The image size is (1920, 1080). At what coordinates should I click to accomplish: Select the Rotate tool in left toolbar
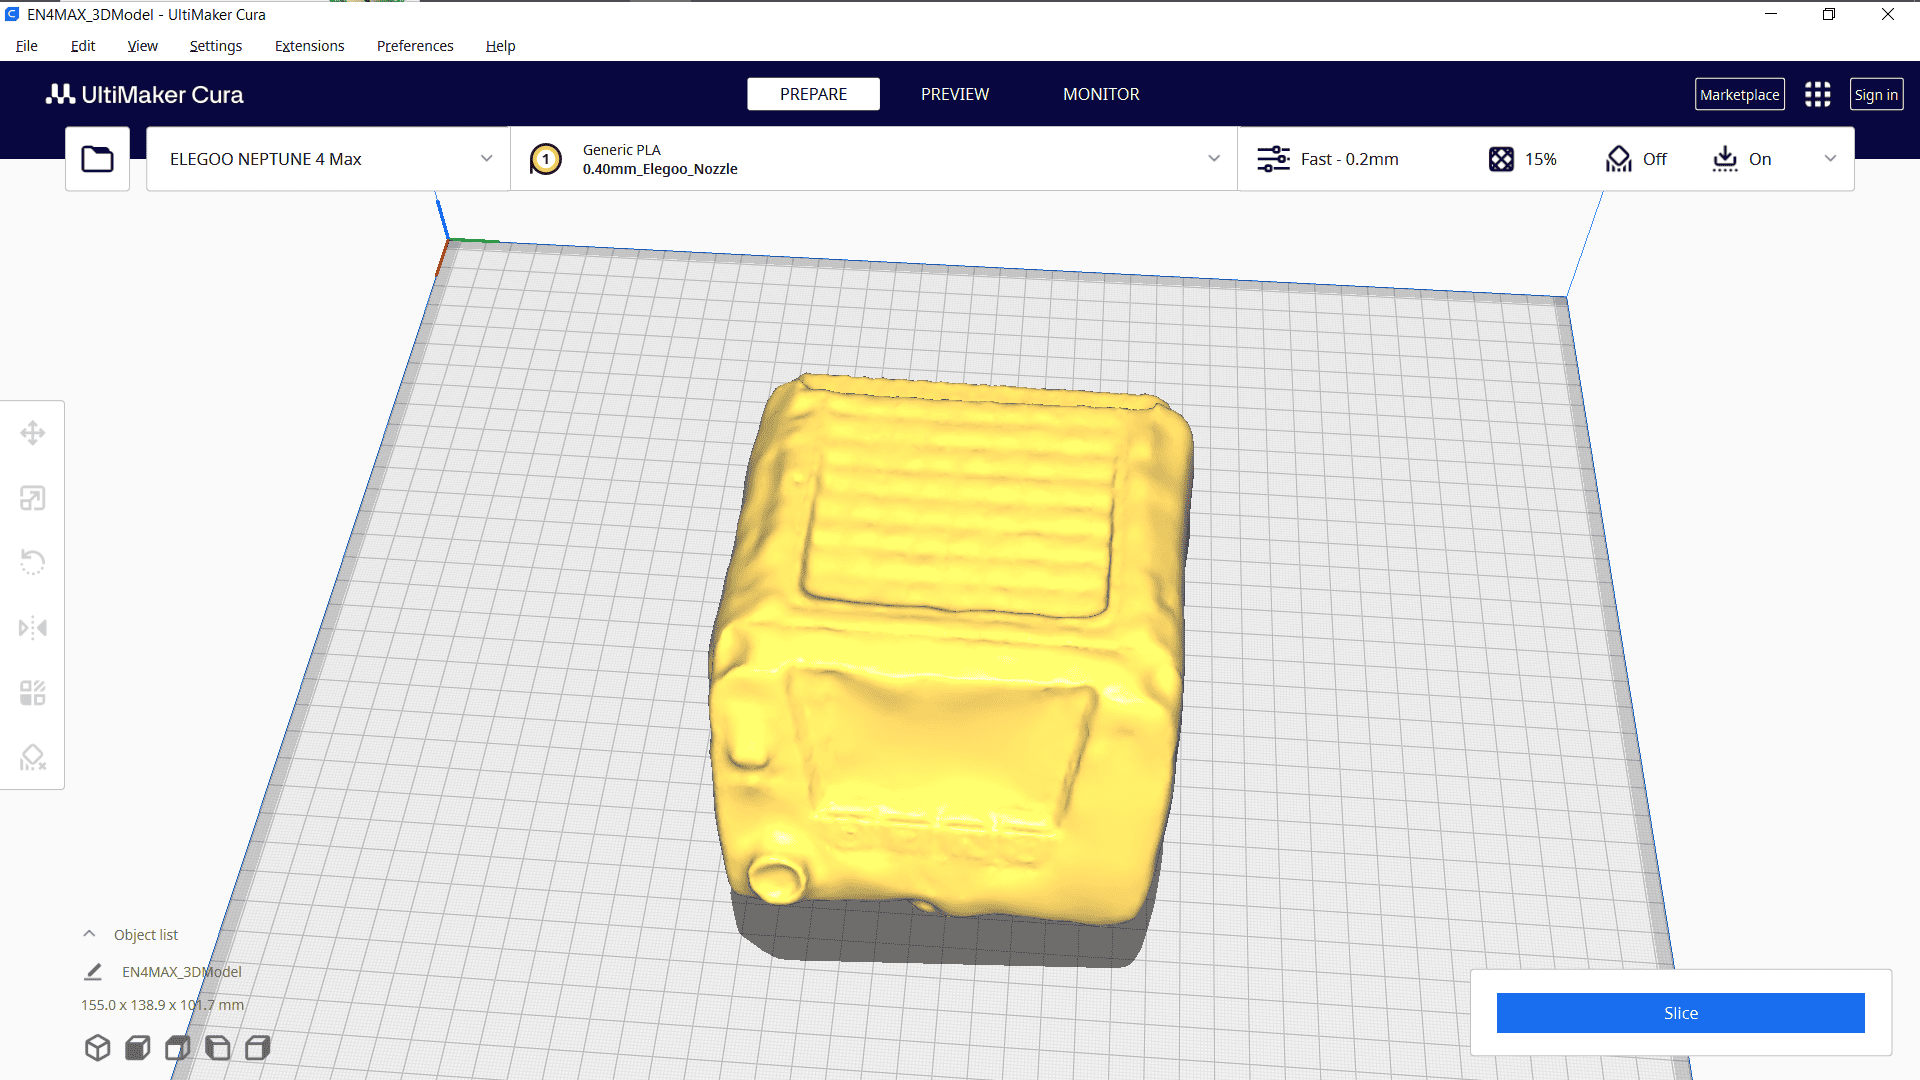pyautogui.click(x=32, y=562)
